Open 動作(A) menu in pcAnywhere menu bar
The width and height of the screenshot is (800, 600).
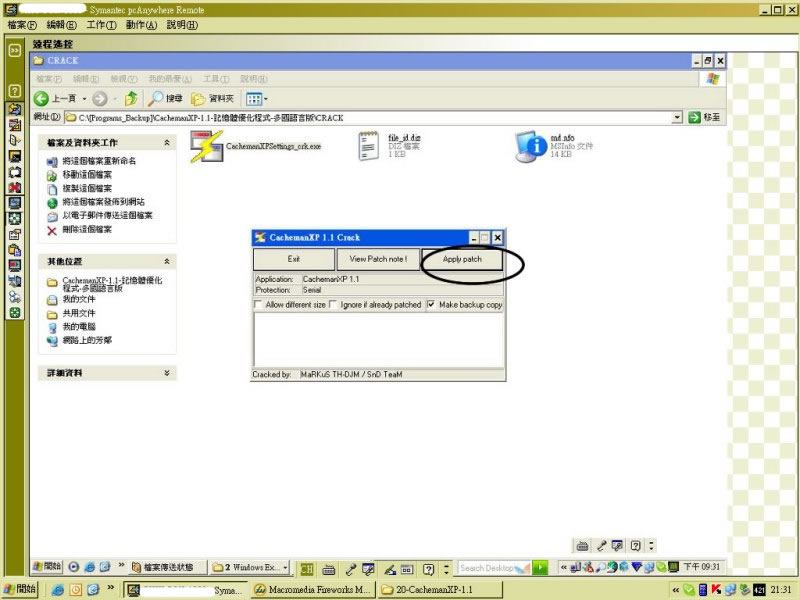click(141, 25)
